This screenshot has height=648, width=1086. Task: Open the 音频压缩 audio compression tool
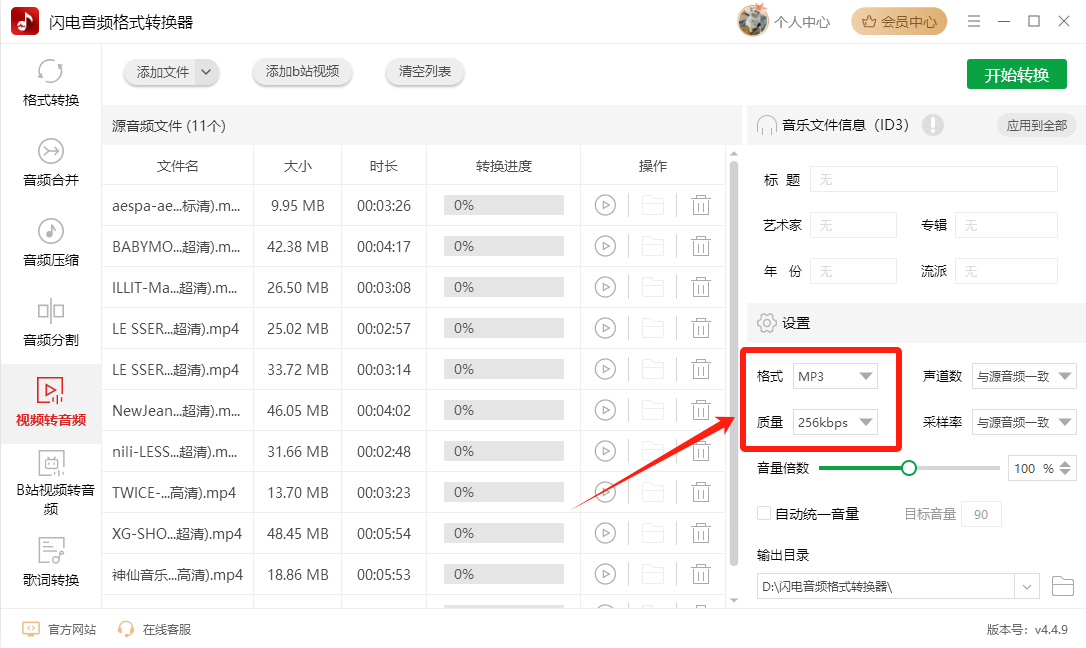pyautogui.click(x=51, y=243)
